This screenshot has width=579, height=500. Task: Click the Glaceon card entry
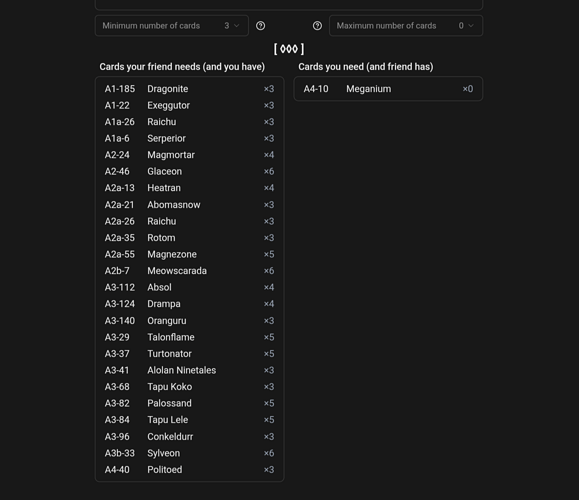(189, 172)
